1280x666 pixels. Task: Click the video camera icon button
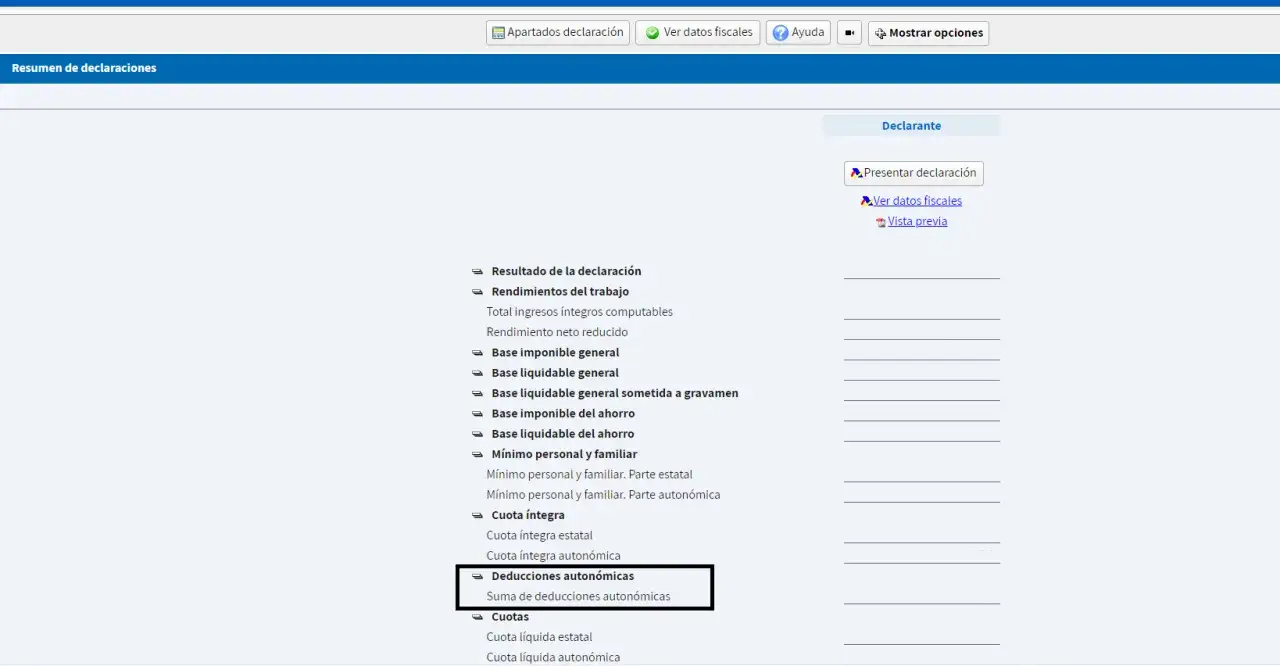(x=849, y=33)
